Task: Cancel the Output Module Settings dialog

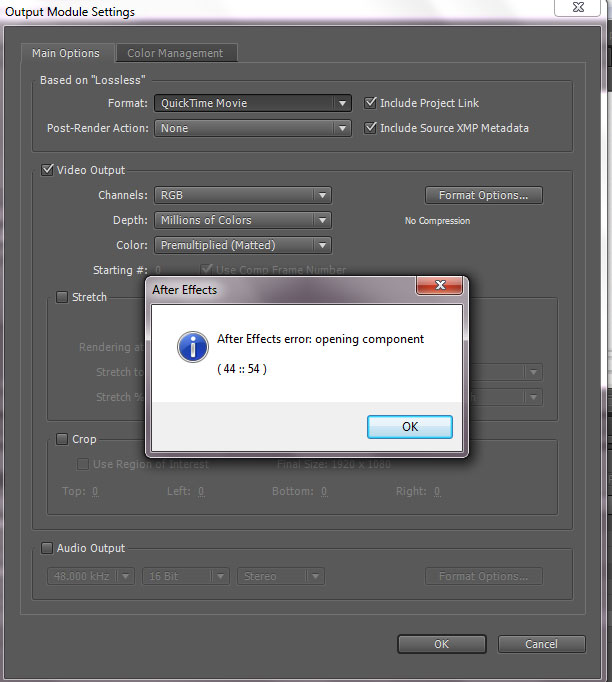Action: pyautogui.click(x=542, y=644)
